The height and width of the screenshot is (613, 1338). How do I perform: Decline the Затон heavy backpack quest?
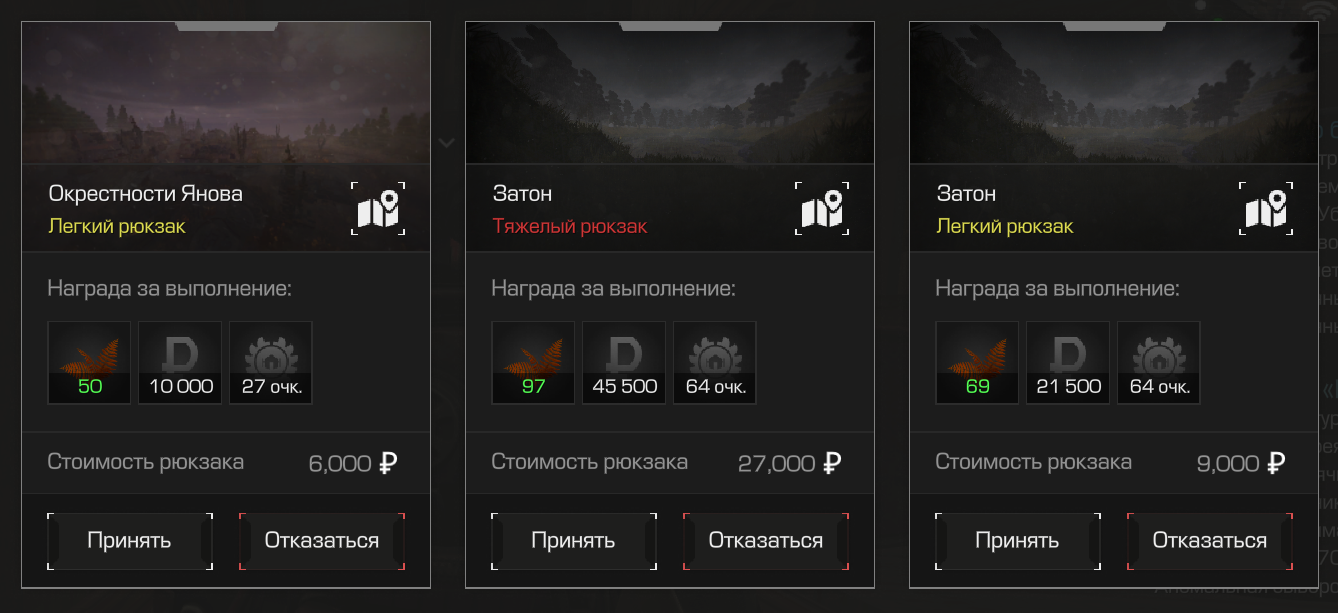point(766,541)
